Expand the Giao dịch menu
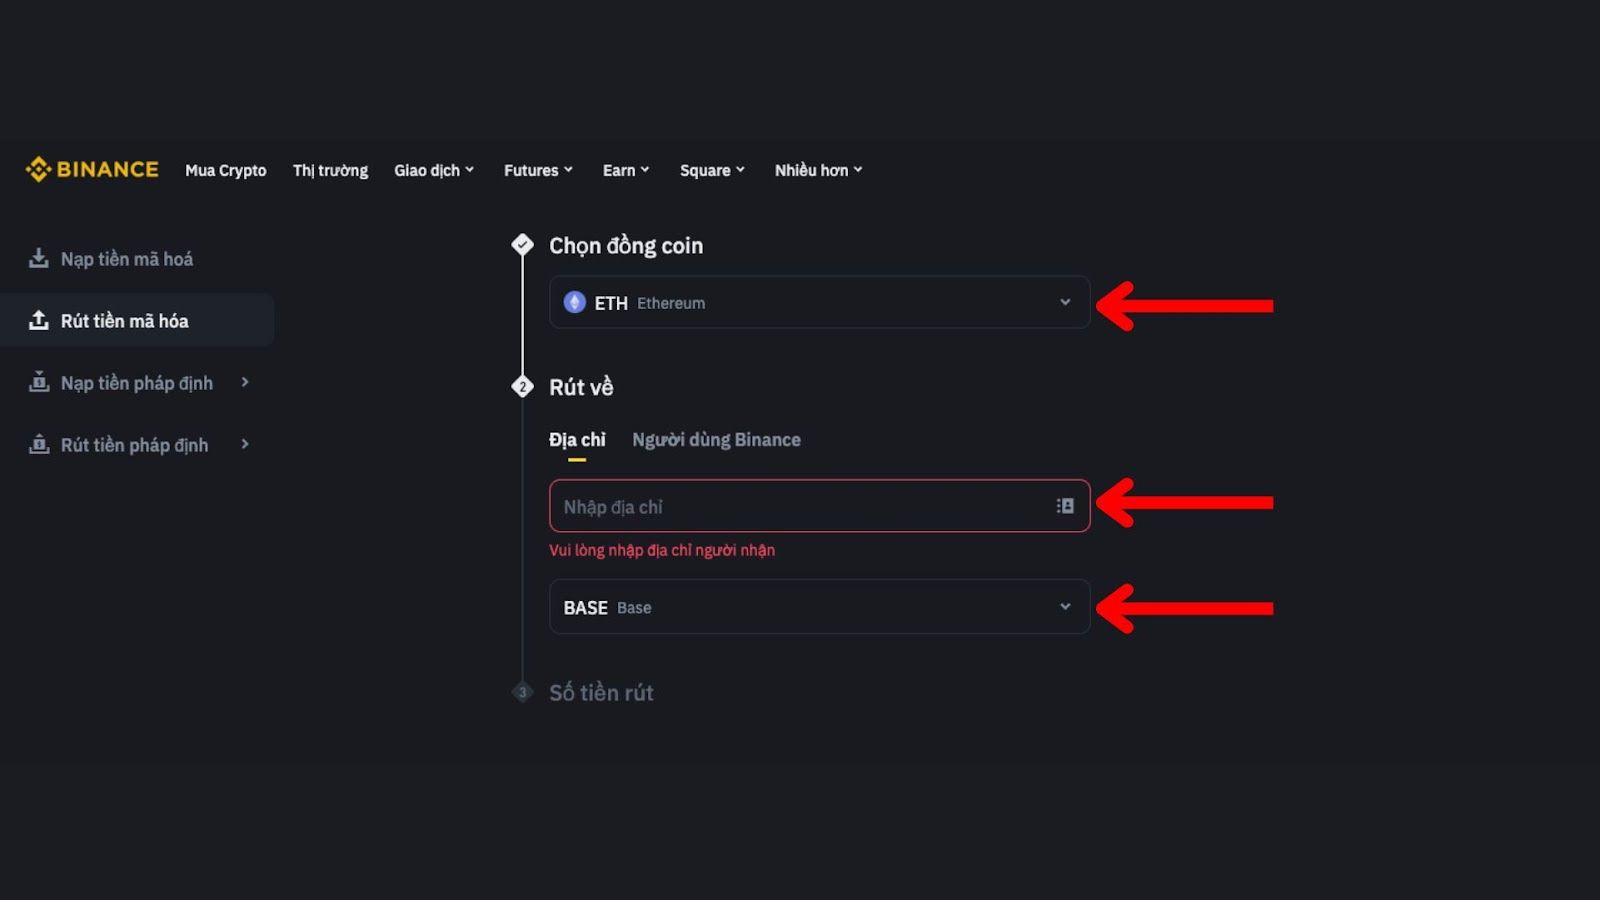Image resolution: width=1600 pixels, height=900 pixels. pyautogui.click(x=434, y=170)
